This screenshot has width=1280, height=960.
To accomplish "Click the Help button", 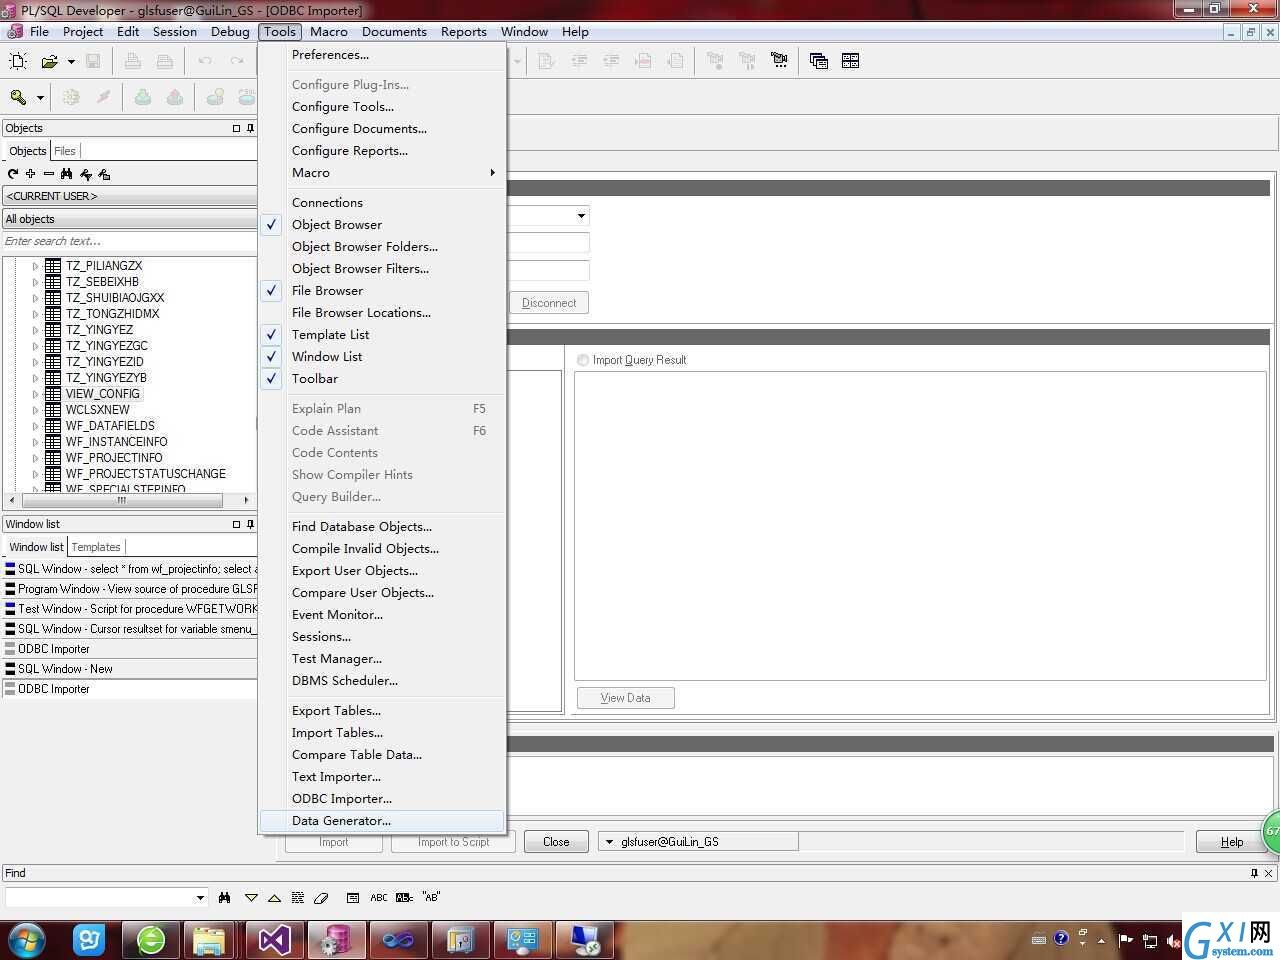I will pyautogui.click(x=1232, y=842).
